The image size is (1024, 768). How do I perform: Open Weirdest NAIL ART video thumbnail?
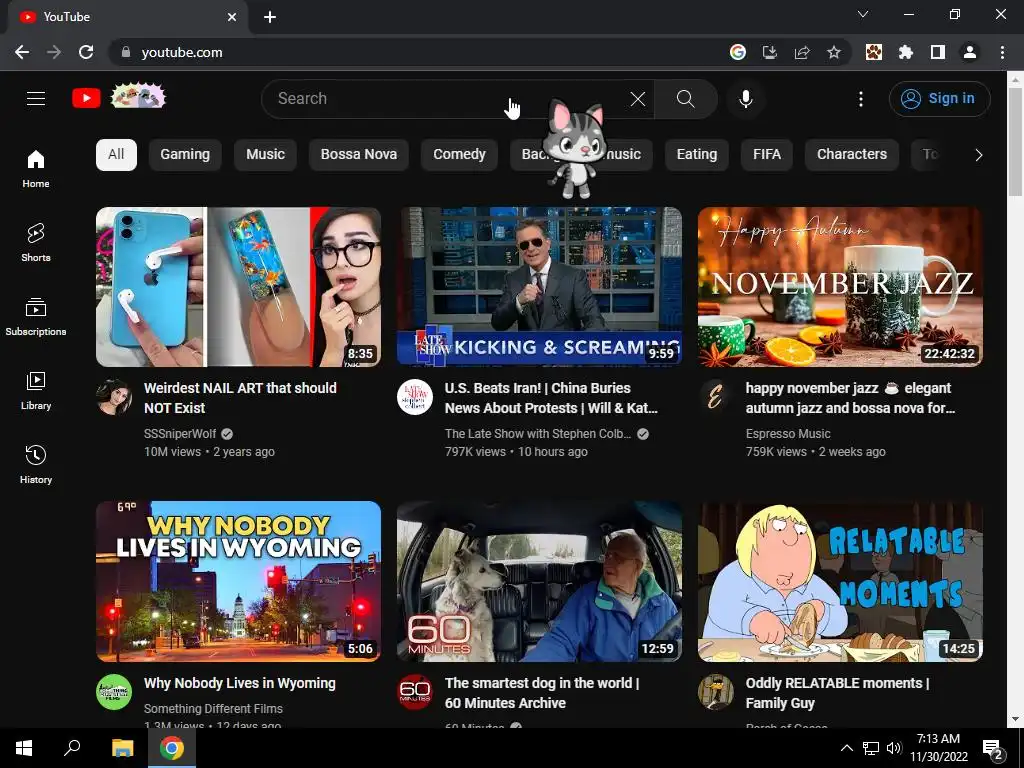(238, 287)
